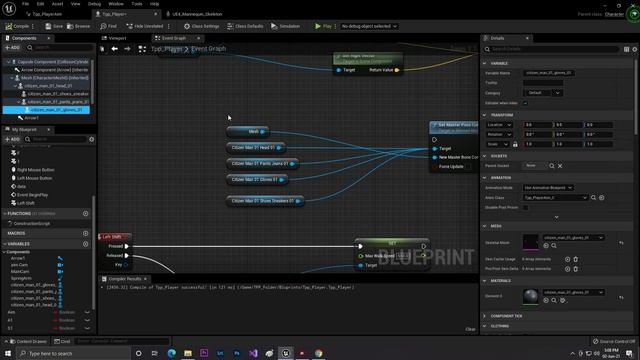Open Anim Class dropdown
The height and width of the screenshot is (360, 640).
555,198
